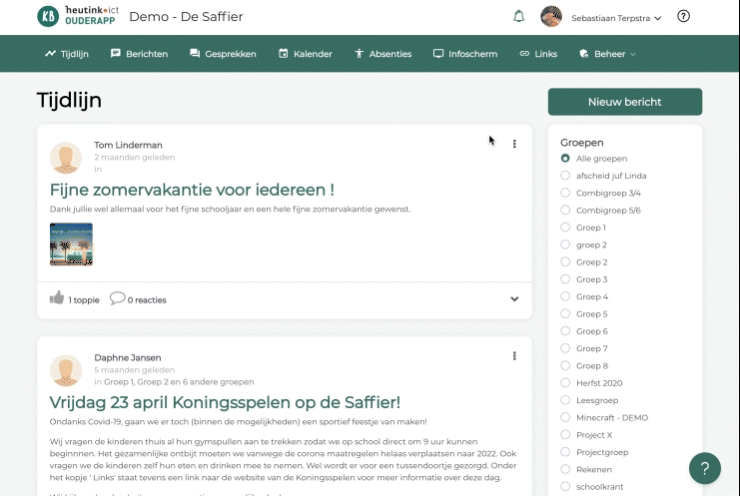The height and width of the screenshot is (496, 740).
Task: Open the summer vacation image thumbnail
Action: 71,243
